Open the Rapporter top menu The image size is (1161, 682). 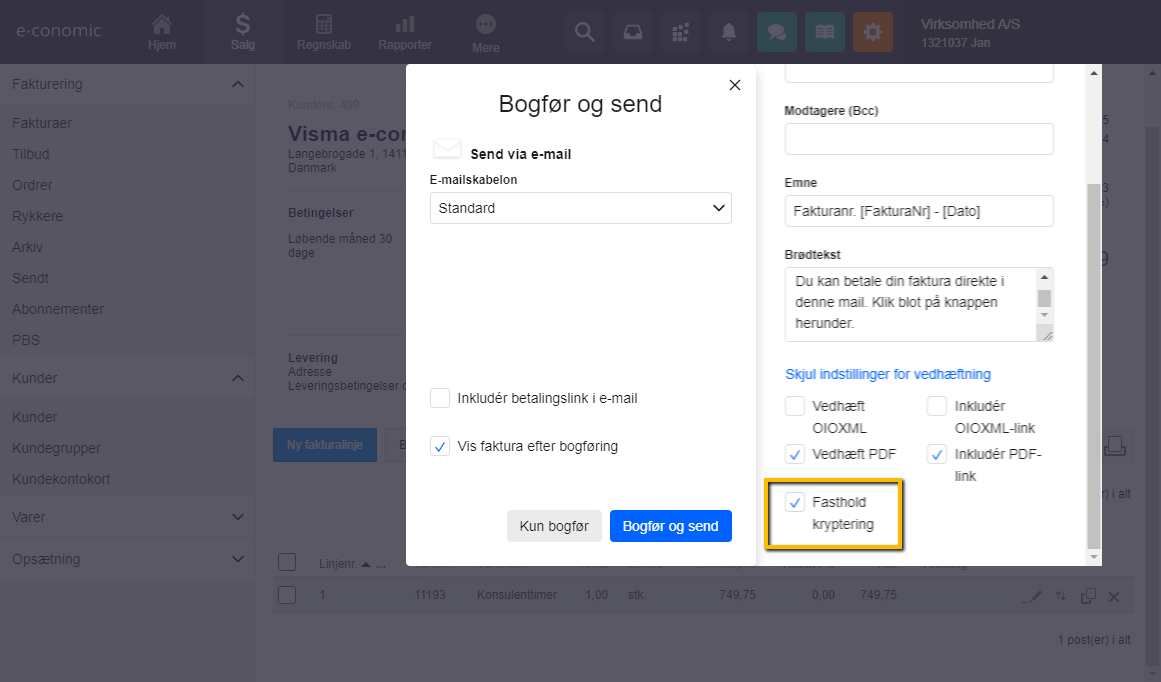point(405,32)
